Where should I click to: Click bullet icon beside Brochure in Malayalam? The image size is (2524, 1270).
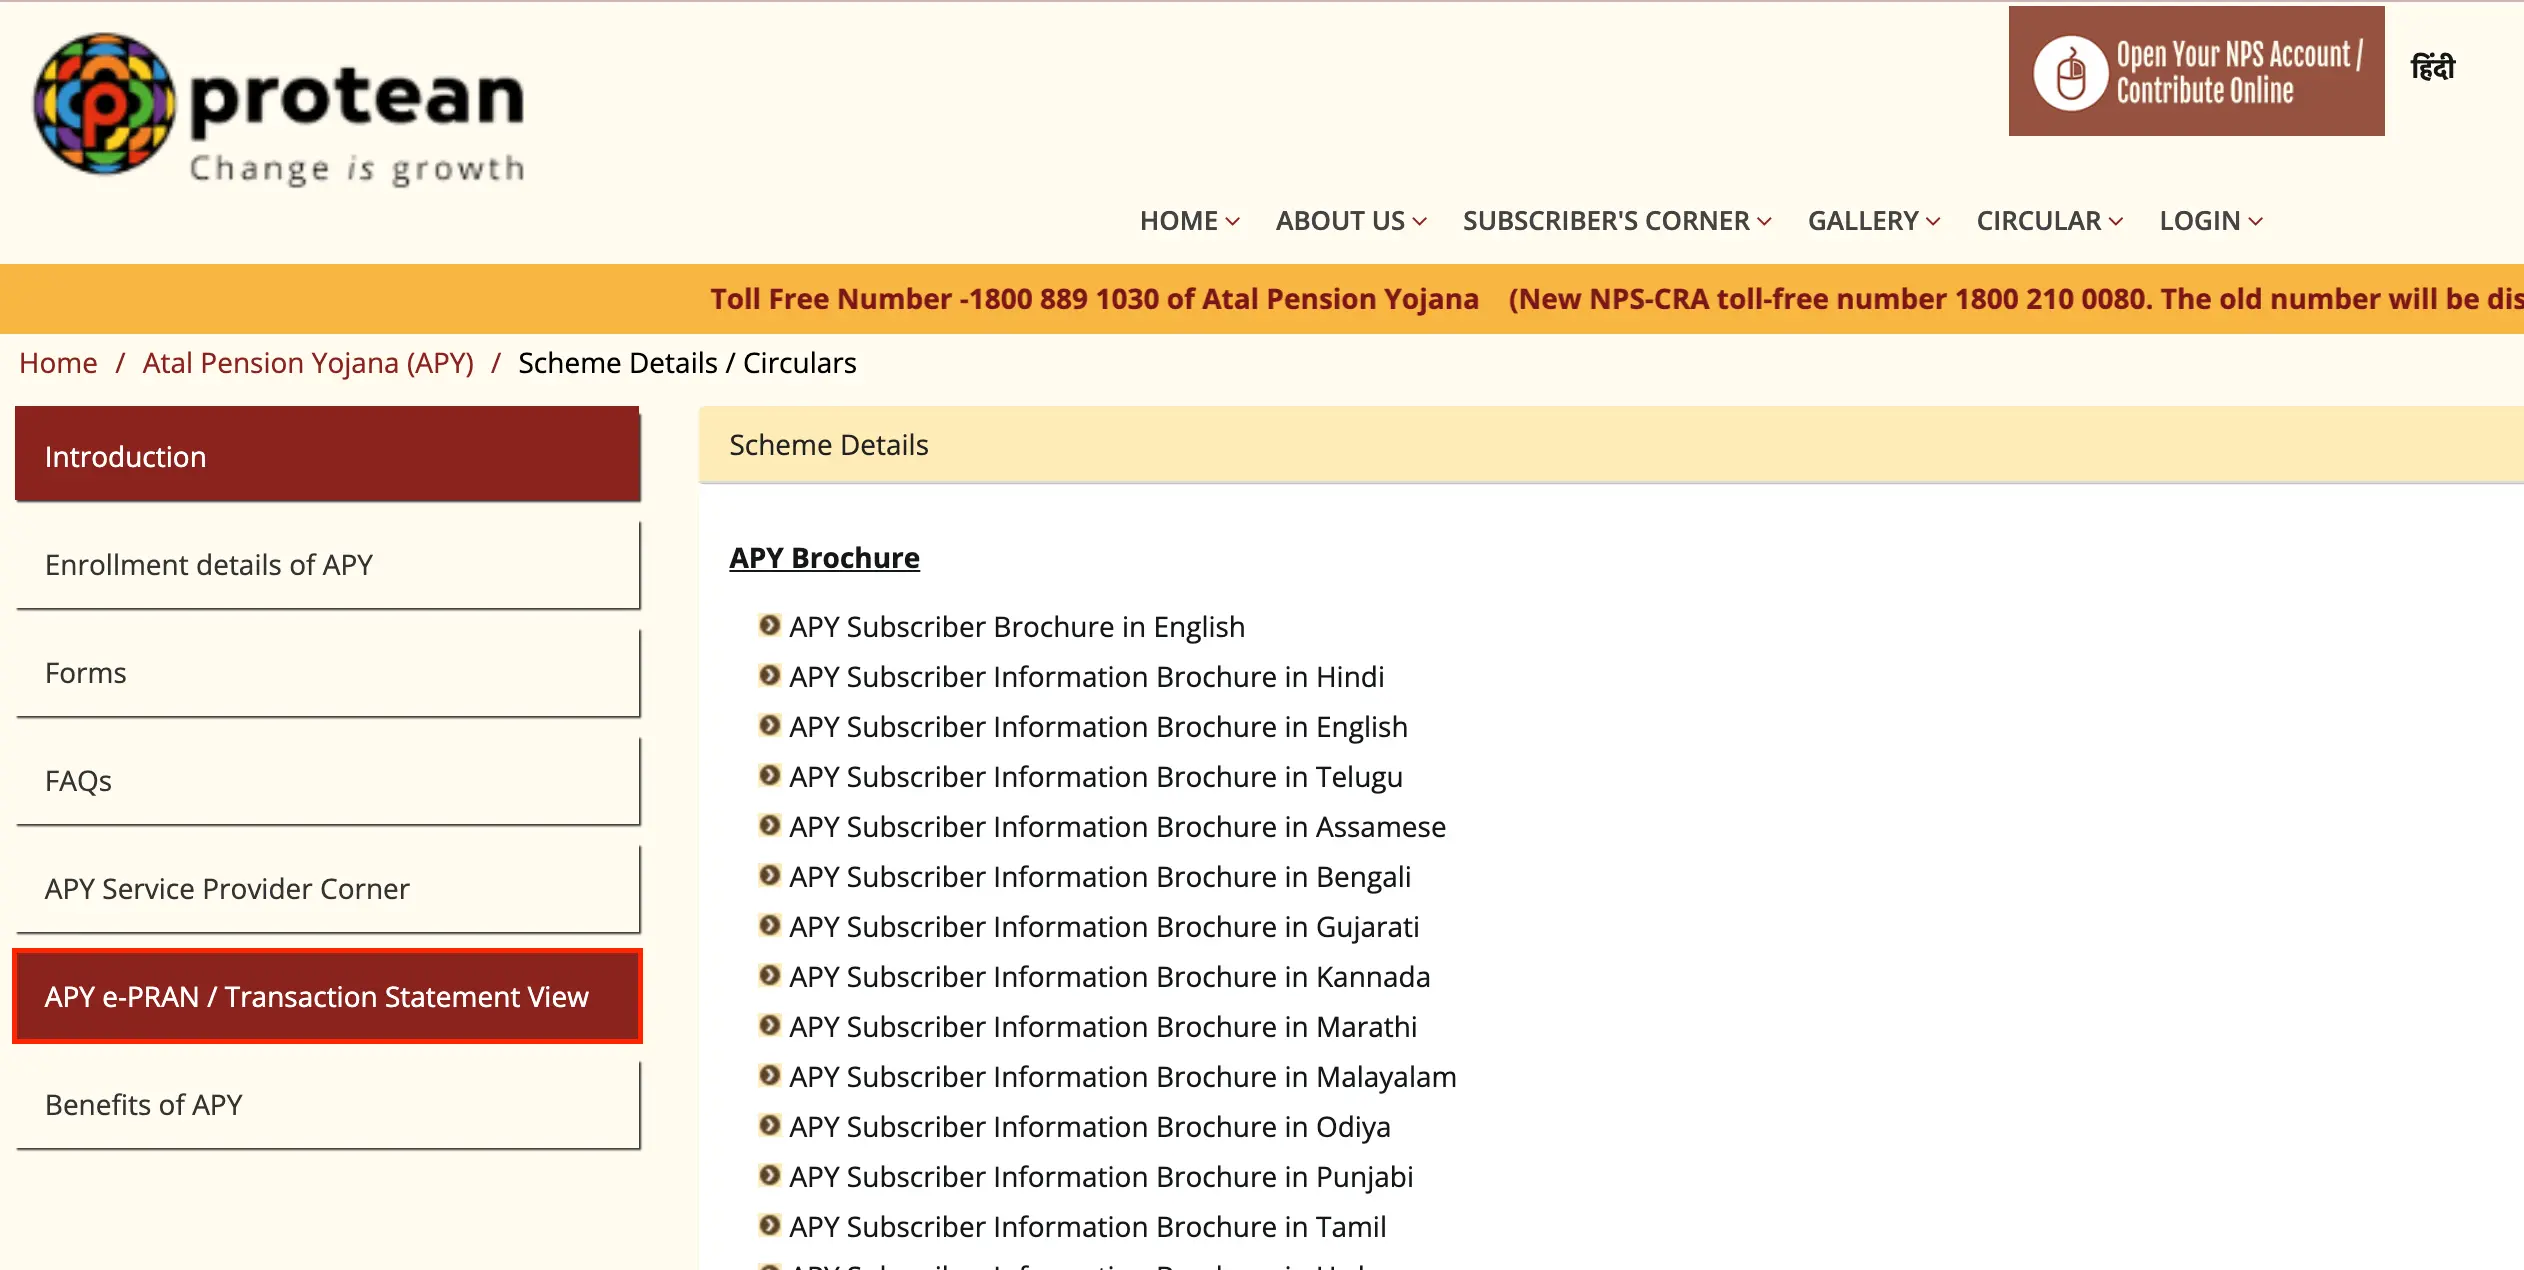pyautogui.click(x=769, y=1076)
